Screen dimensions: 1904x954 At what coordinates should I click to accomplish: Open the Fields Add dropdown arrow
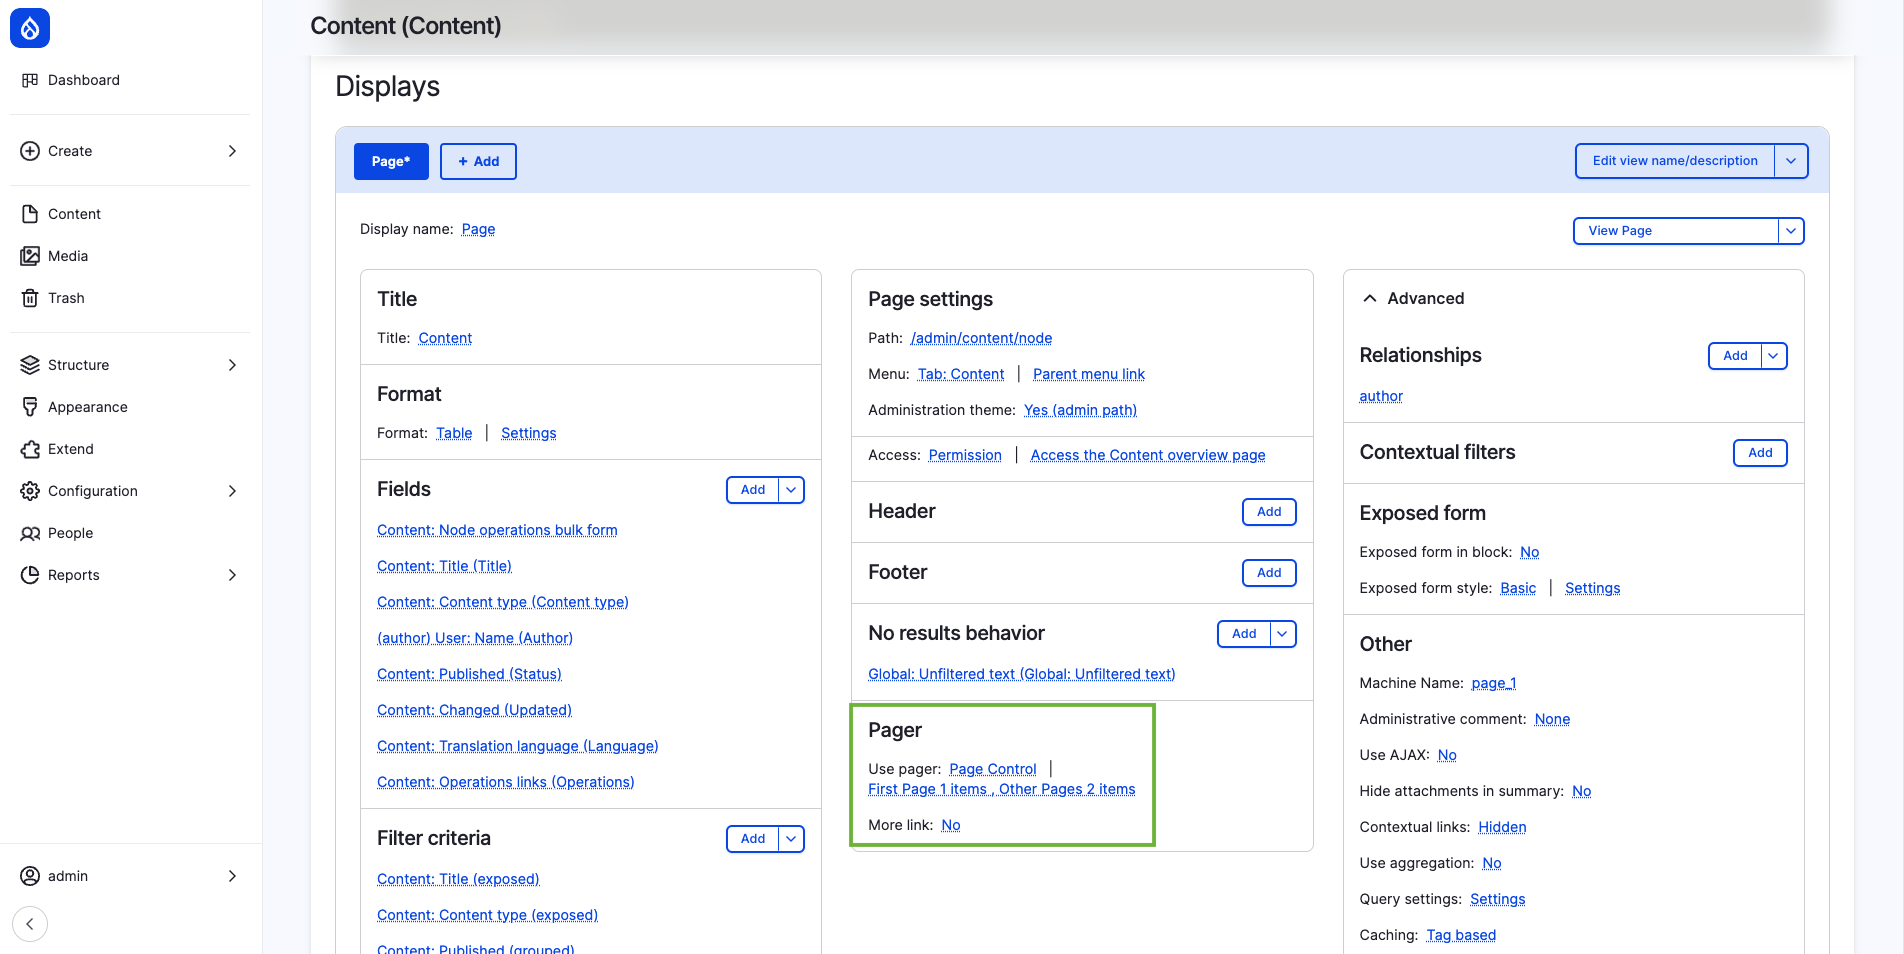point(791,490)
